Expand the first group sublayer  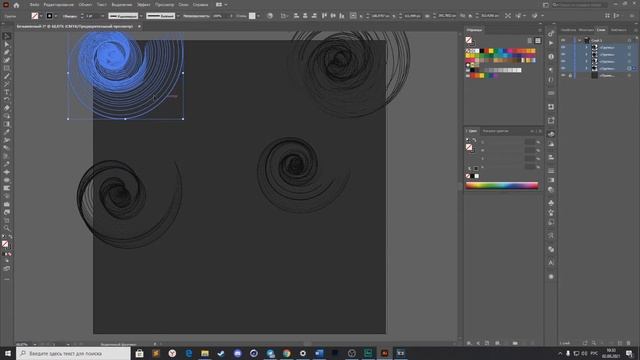(x=587, y=47)
